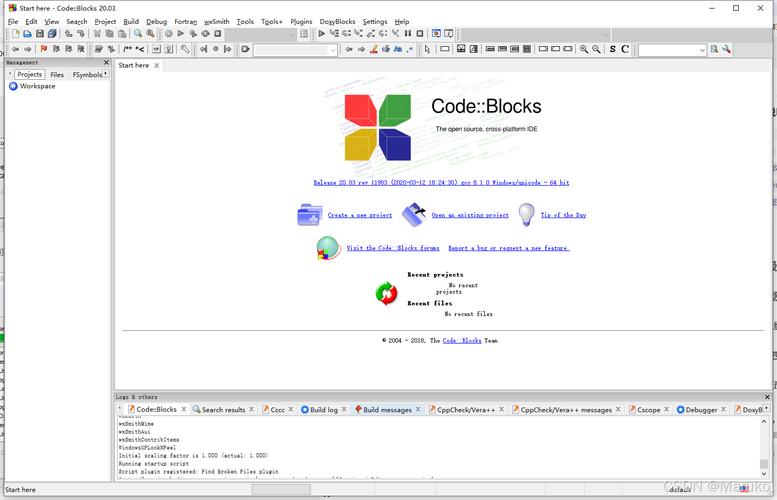The width and height of the screenshot is (777, 500).
Task: Click the wrench settings icon at toolbar end
Action: [x=726, y=49]
